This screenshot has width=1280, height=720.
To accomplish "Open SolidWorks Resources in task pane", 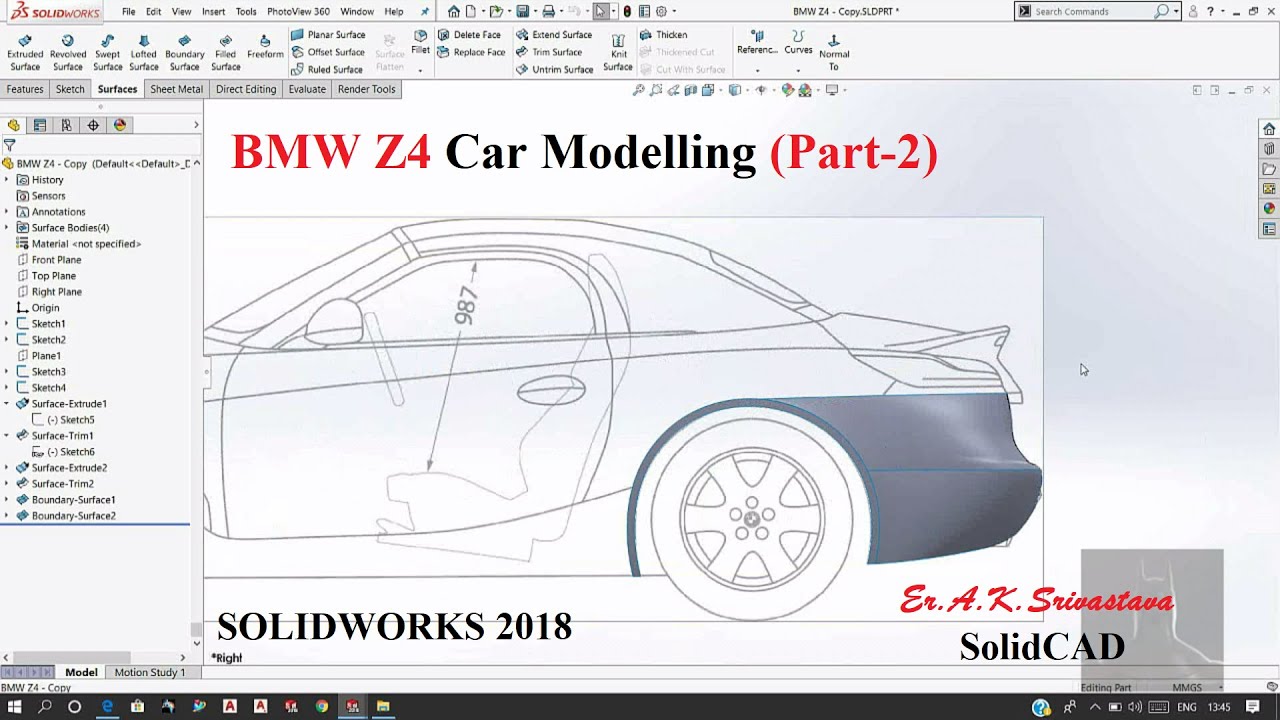I will click(1269, 129).
